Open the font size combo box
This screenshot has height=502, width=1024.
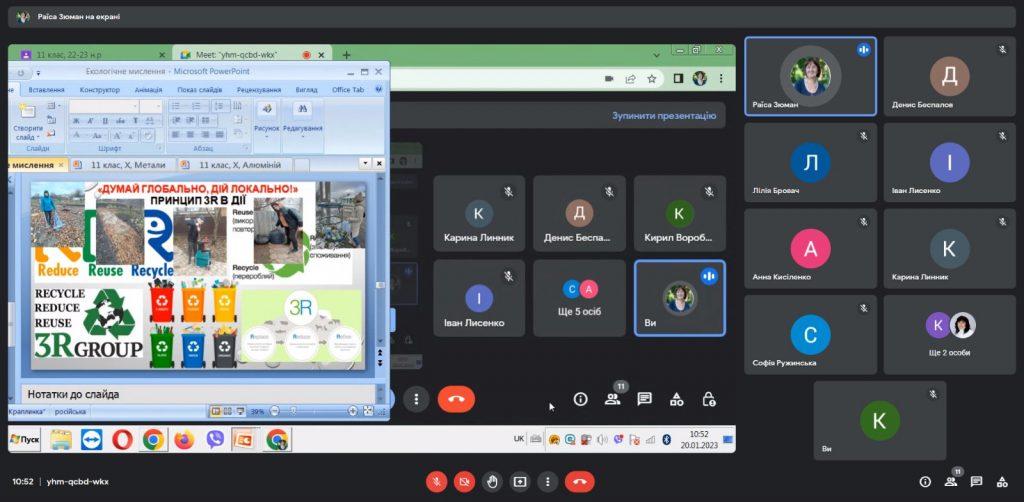[150, 106]
